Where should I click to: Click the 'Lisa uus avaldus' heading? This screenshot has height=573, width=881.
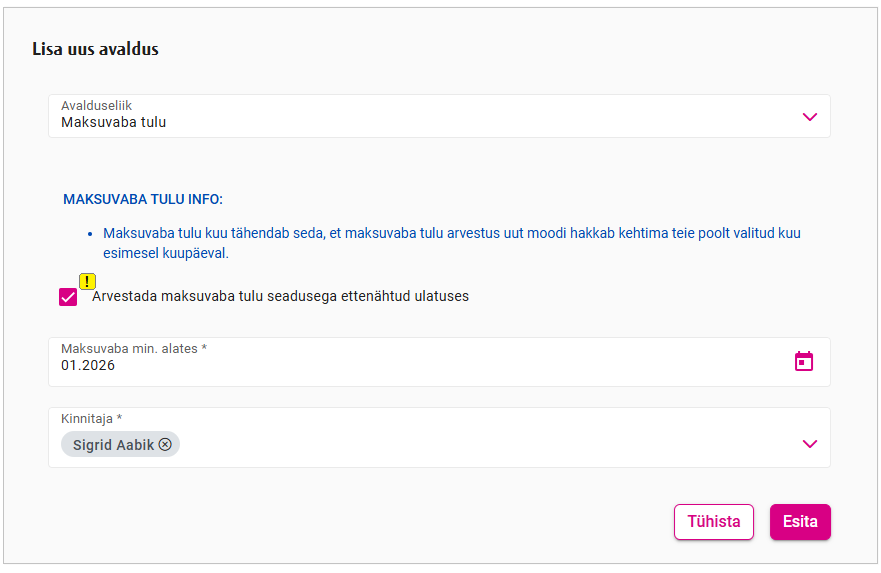click(95, 49)
